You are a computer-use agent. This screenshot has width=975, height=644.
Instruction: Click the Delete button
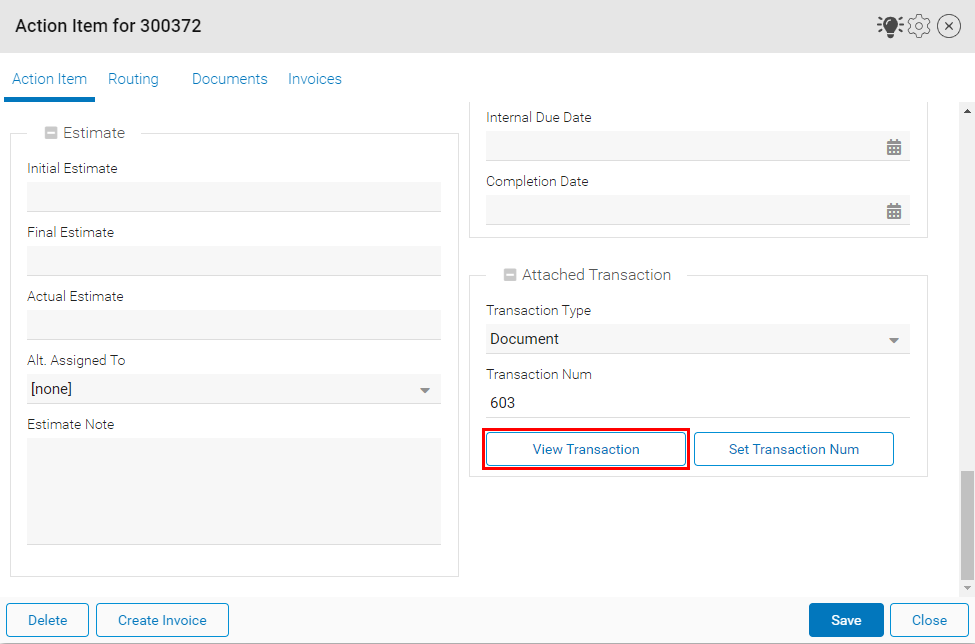47,620
